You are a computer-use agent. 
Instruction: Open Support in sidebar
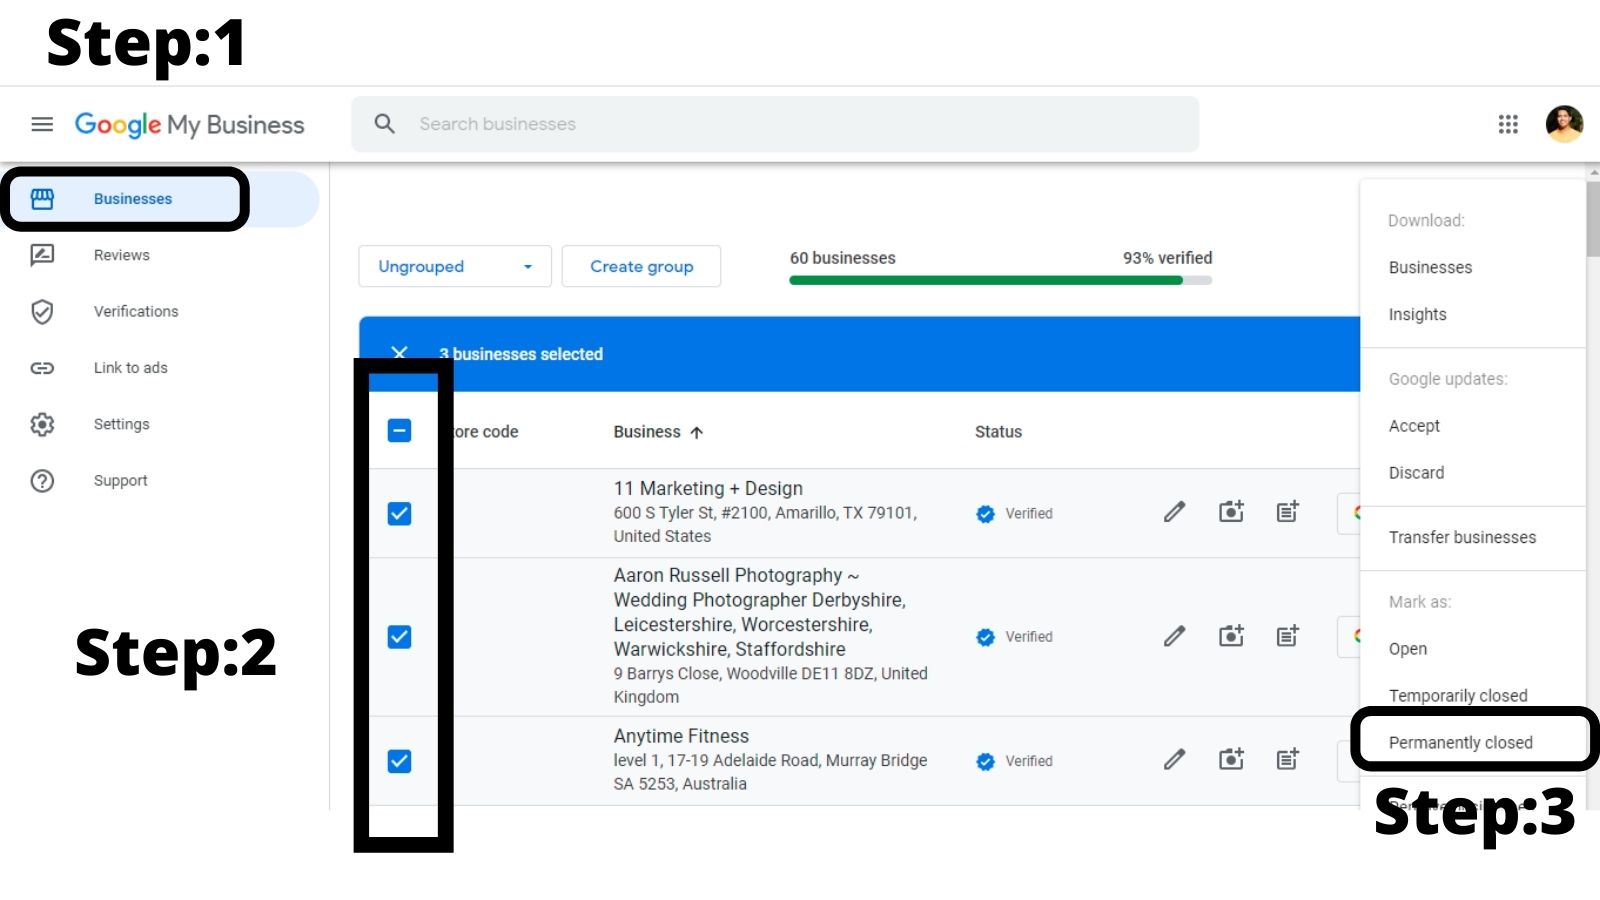[121, 481]
